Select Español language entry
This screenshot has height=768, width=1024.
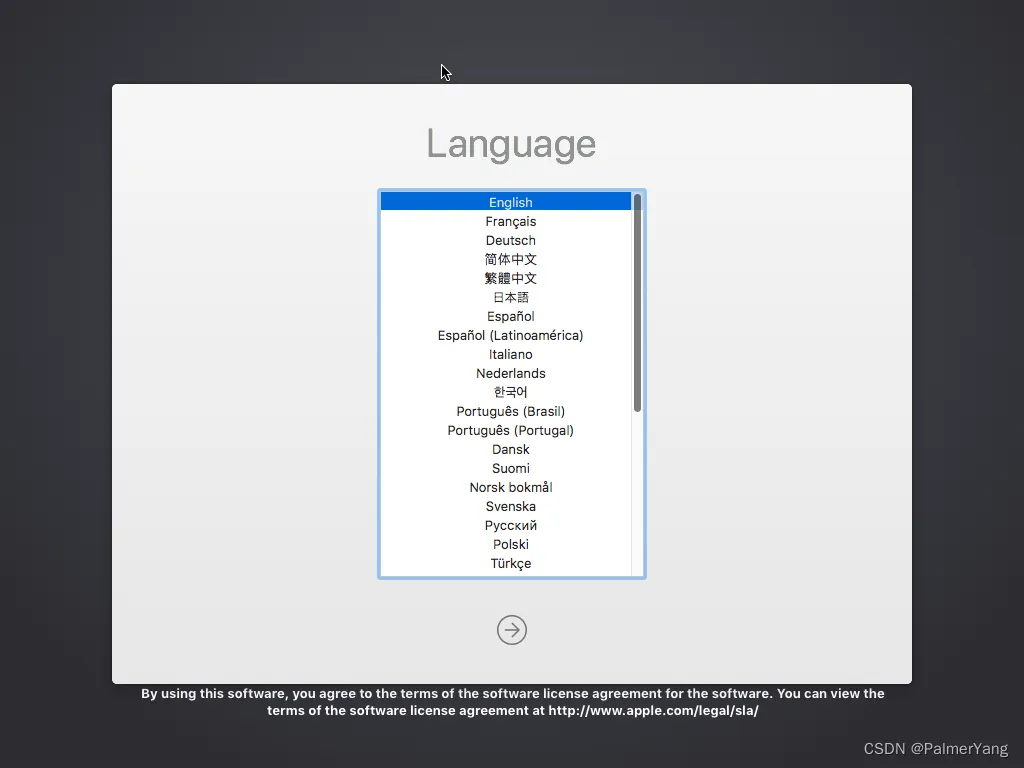pos(510,317)
